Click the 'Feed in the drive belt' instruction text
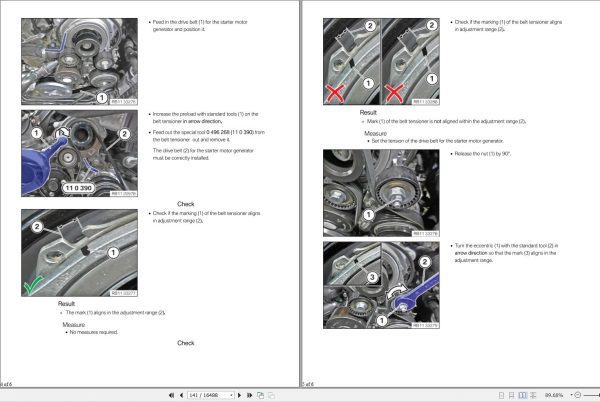This screenshot has height=402, width=600. [200, 26]
